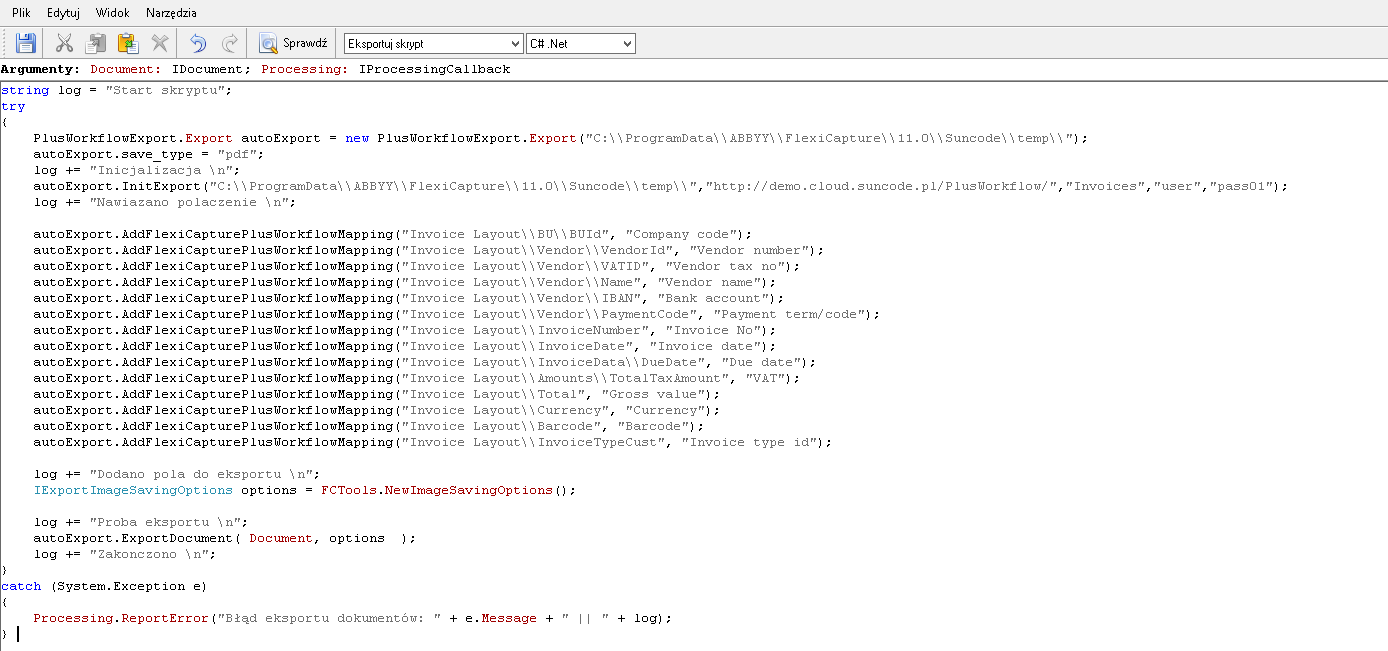Viewport: 1388px width, 651px height.
Task: Open the Narzędzia menu
Action: coord(171,13)
